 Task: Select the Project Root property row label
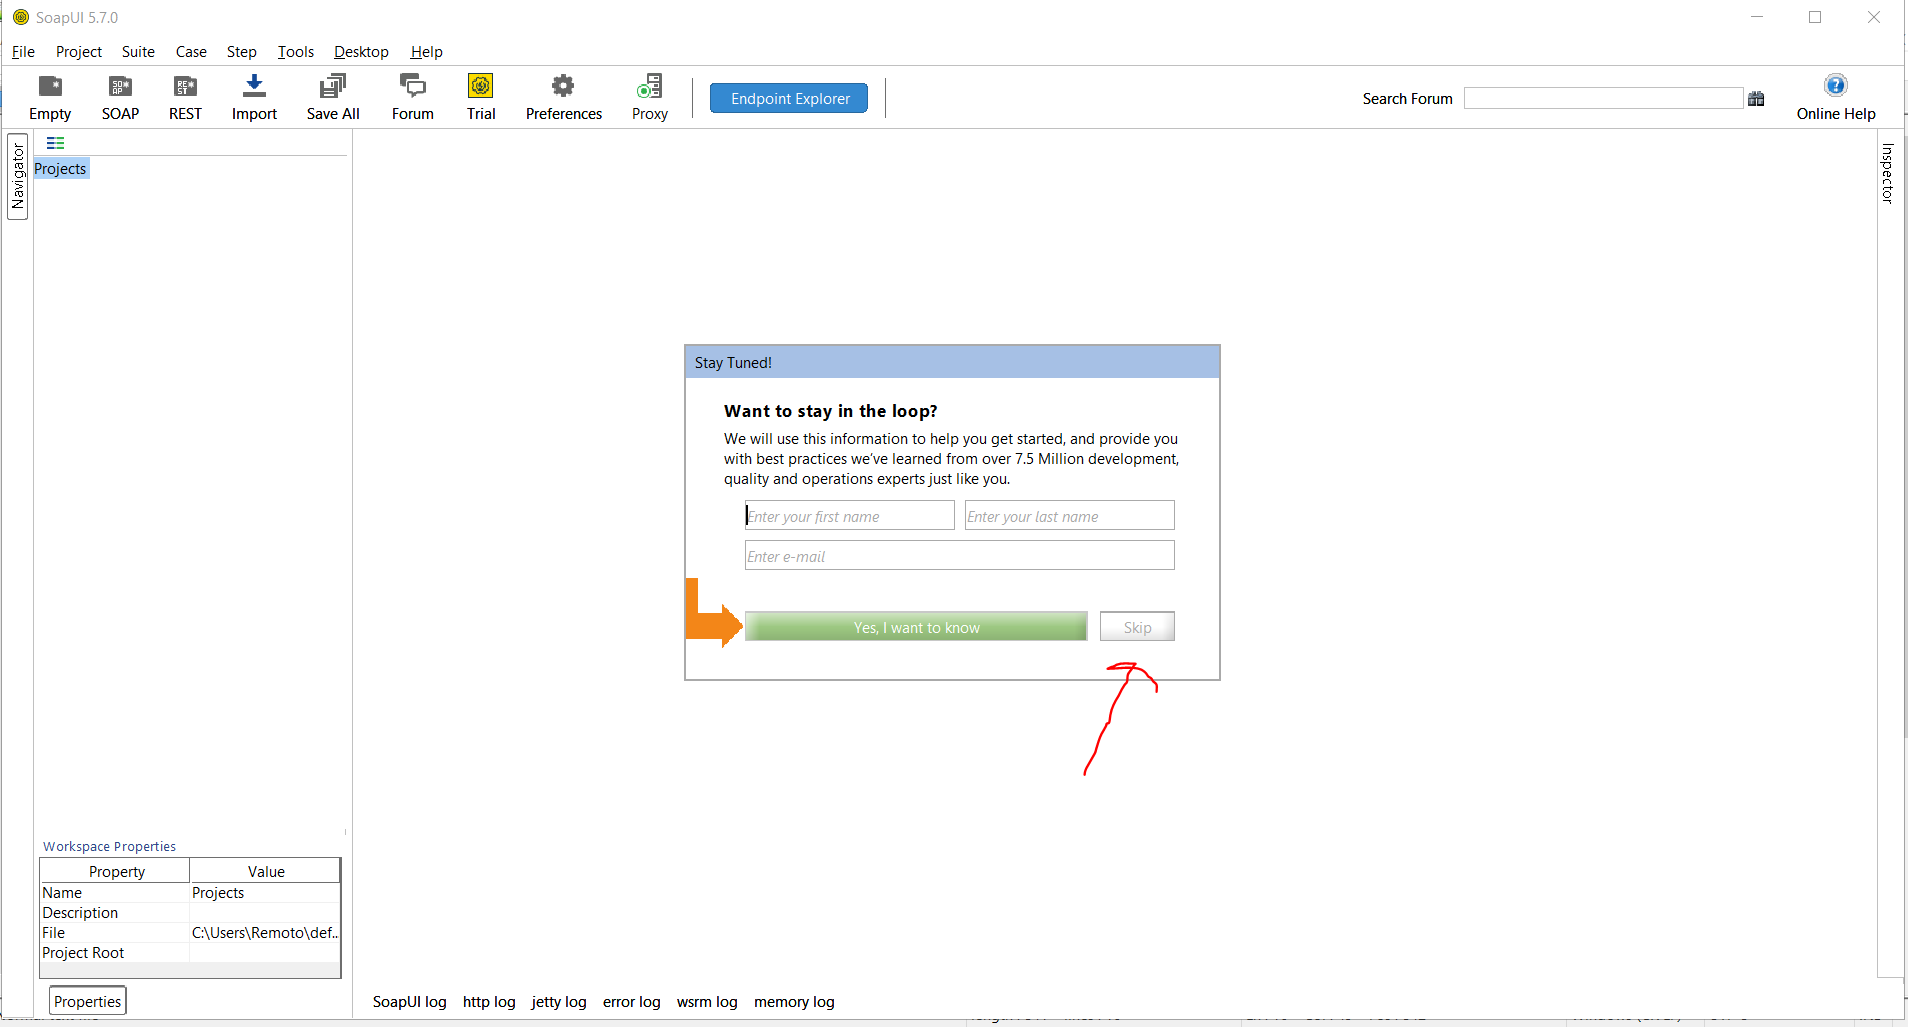click(83, 953)
